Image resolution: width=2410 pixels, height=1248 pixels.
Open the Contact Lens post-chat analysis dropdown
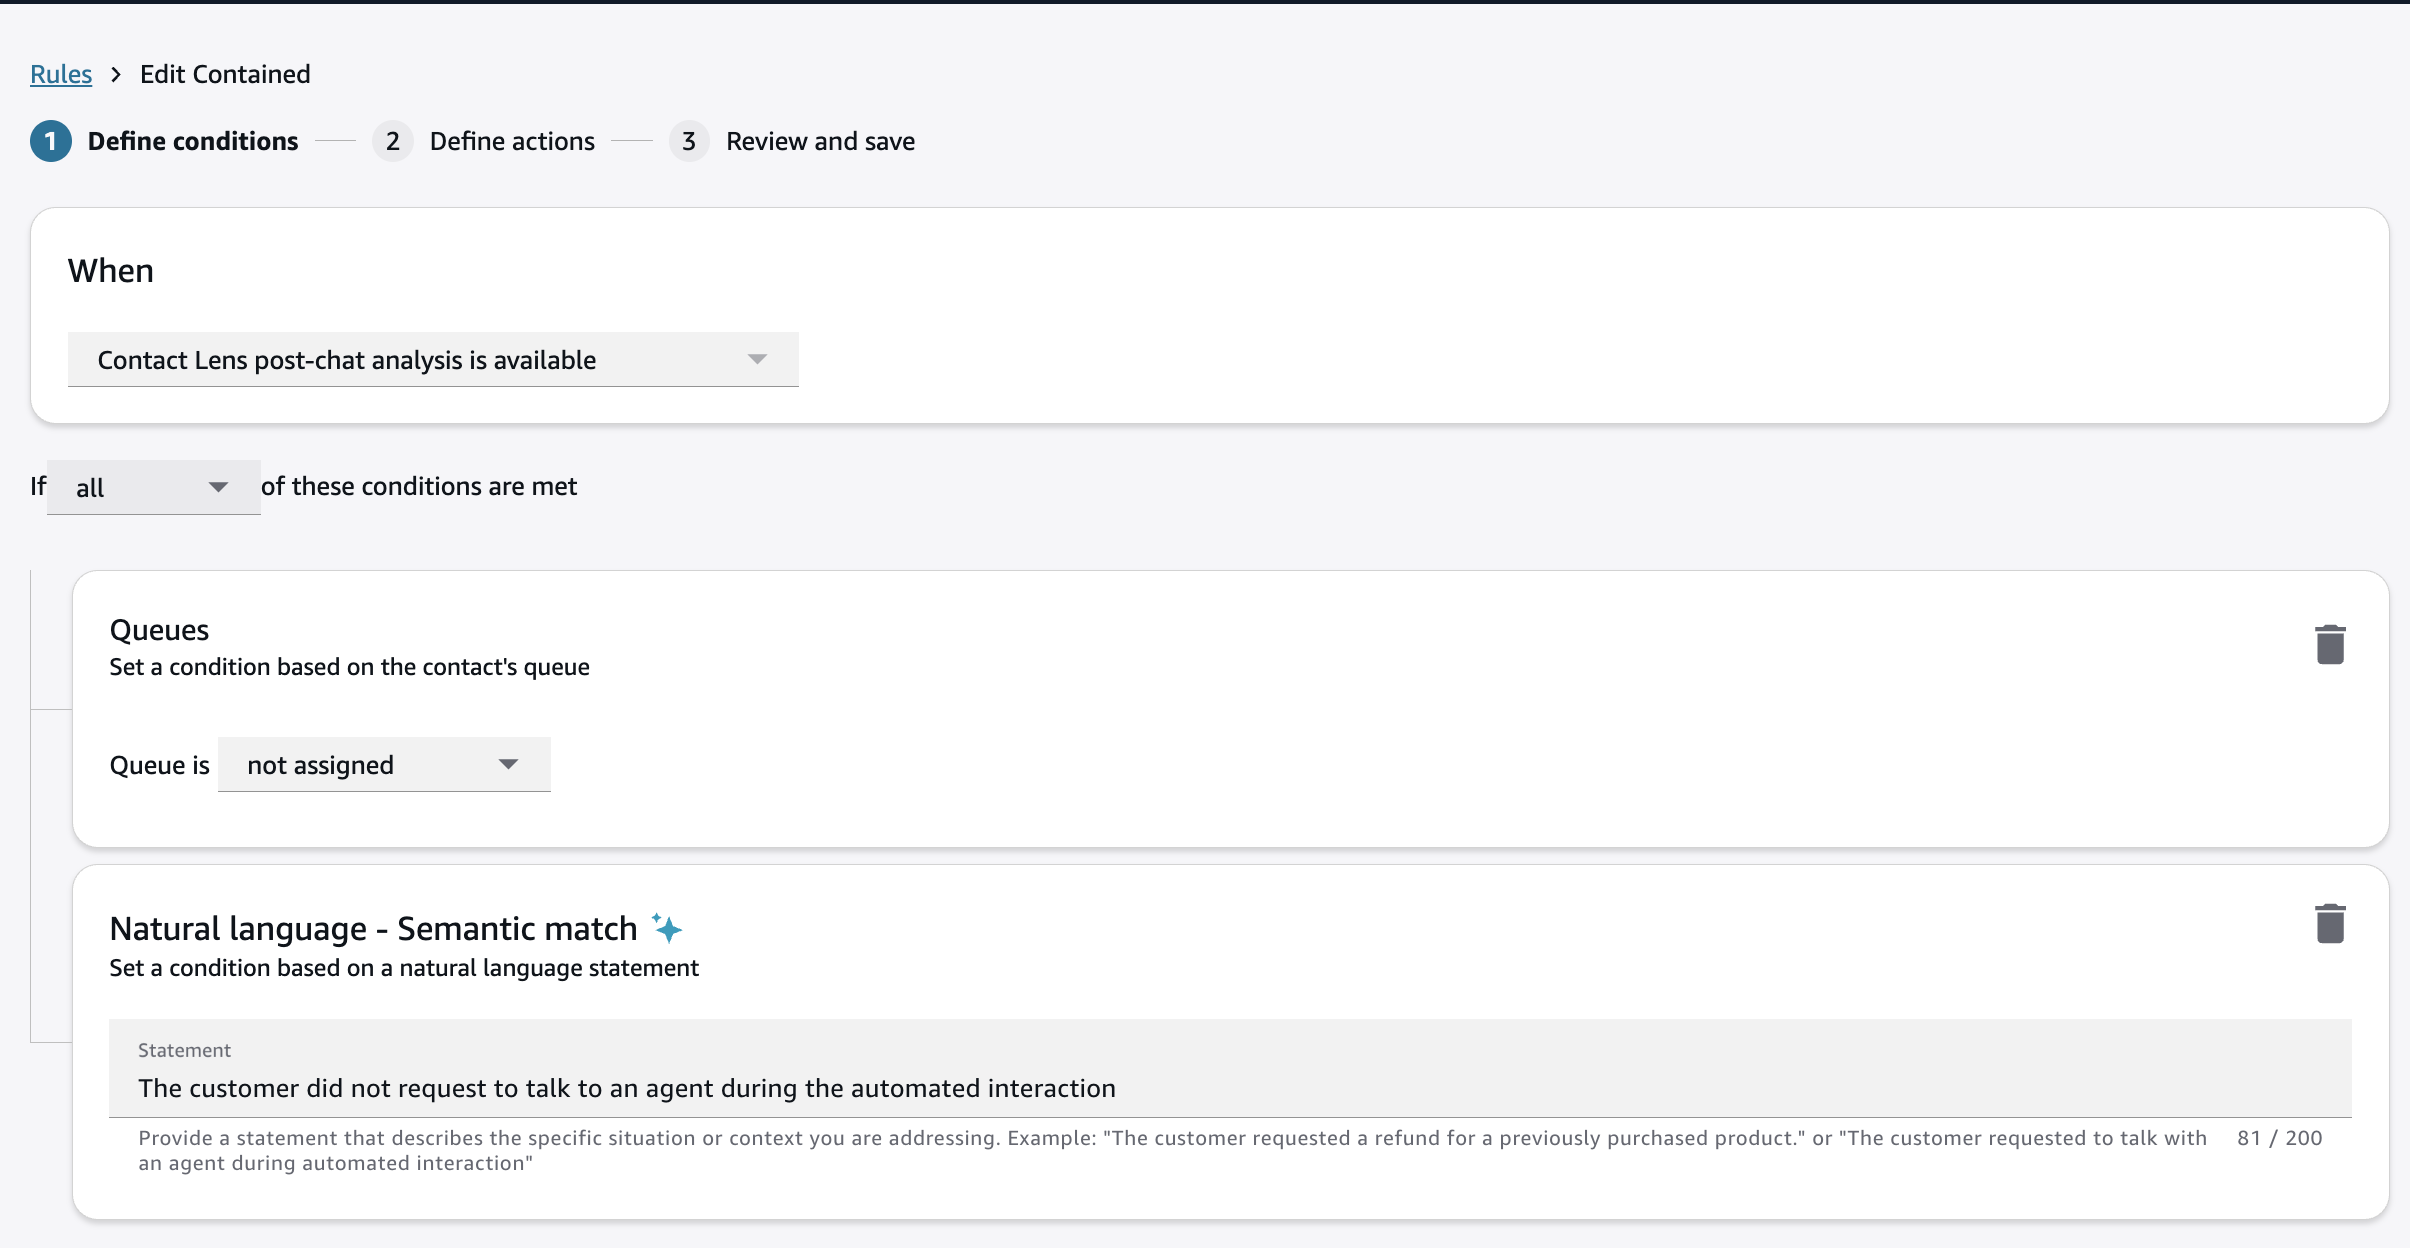[432, 360]
